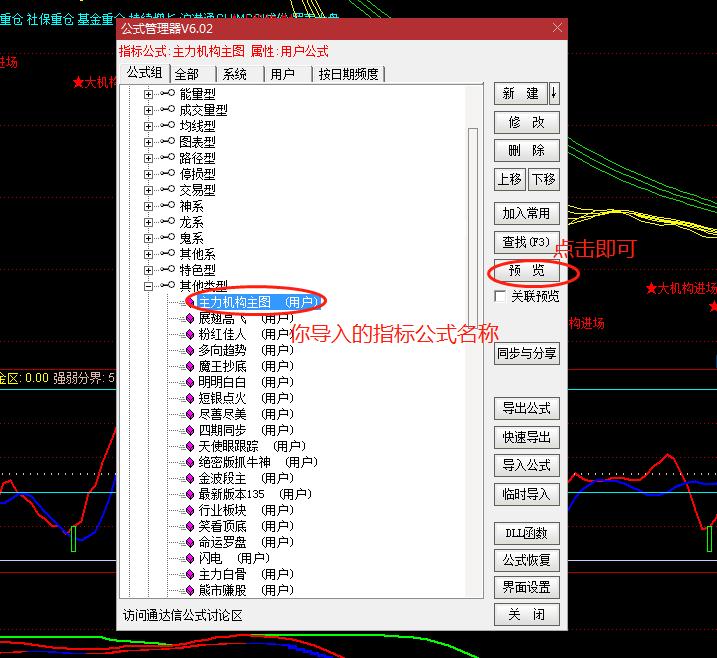Click the icon beside 魔王抄底
717x658 pixels.
tap(189, 366)
